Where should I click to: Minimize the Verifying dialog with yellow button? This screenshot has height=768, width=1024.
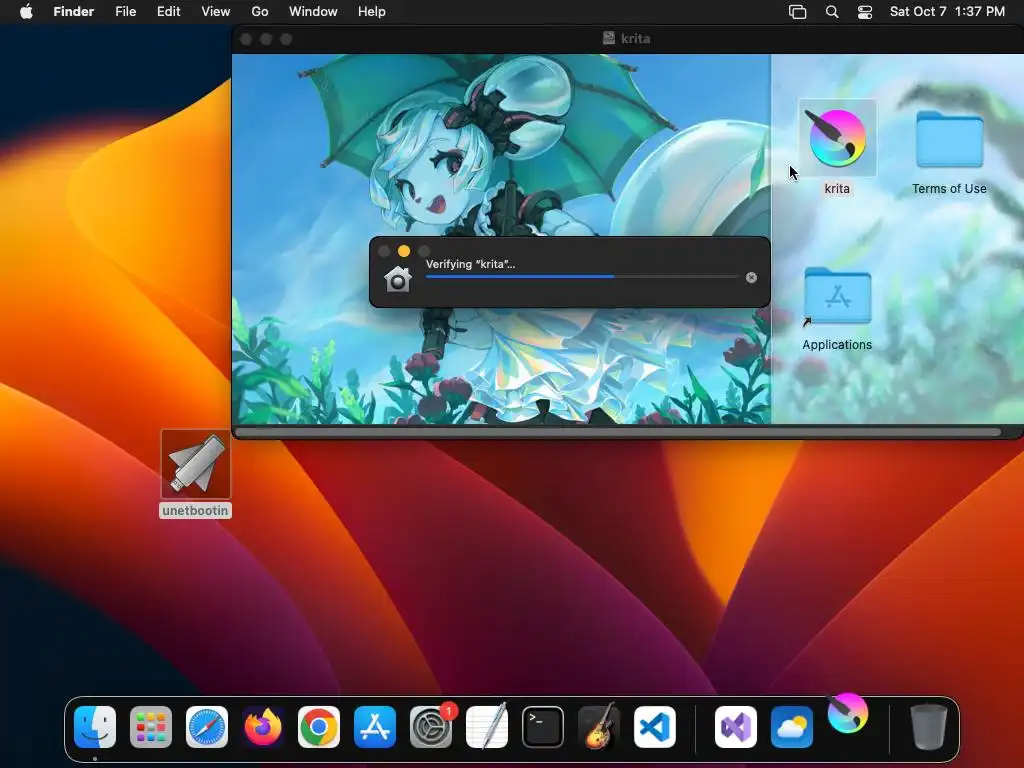(404, 251)
